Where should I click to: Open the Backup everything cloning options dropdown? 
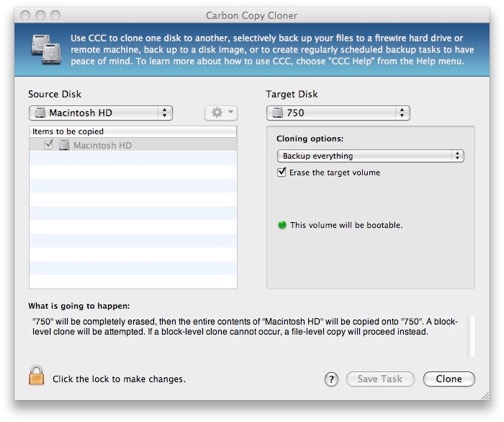click(x=370, y=156)
